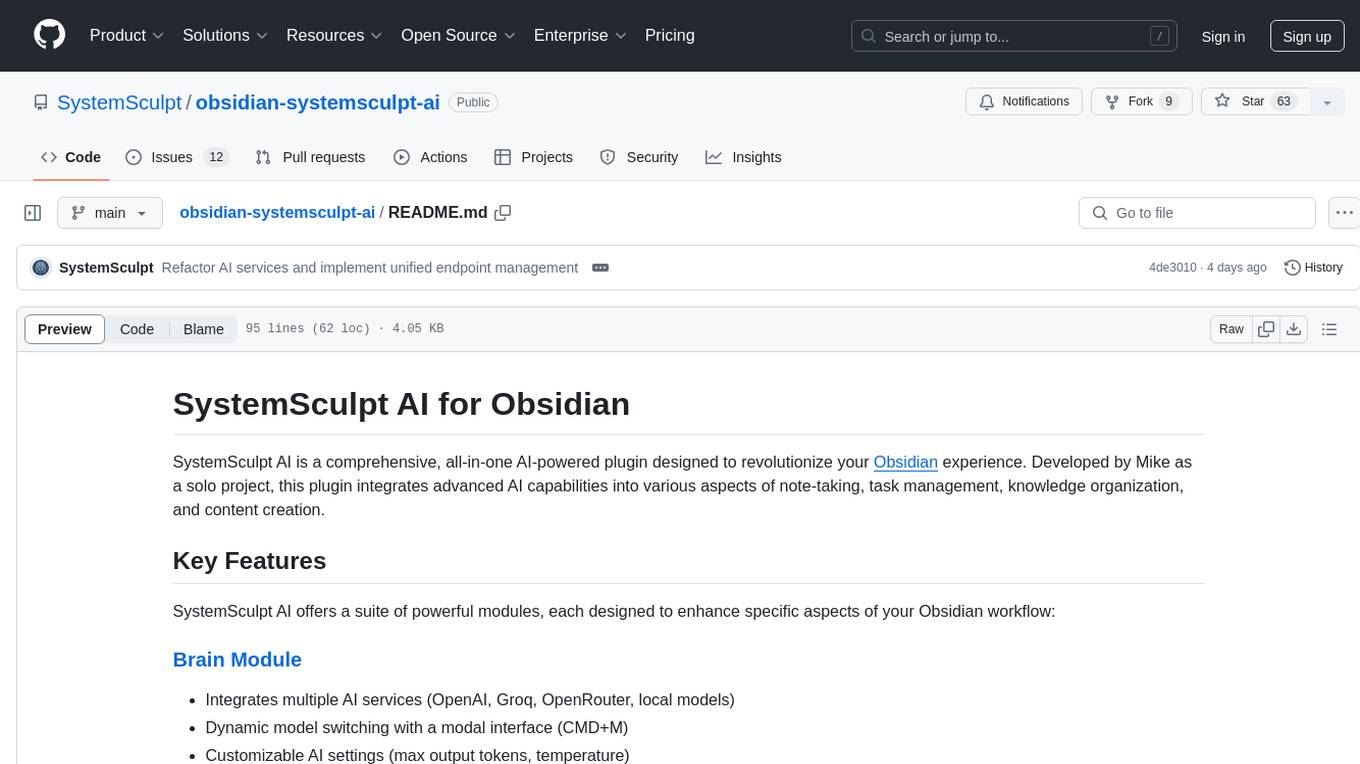The image size is (1360, 764).
Task: Click the Sign in link
Action: click(x=1223, y=36)
